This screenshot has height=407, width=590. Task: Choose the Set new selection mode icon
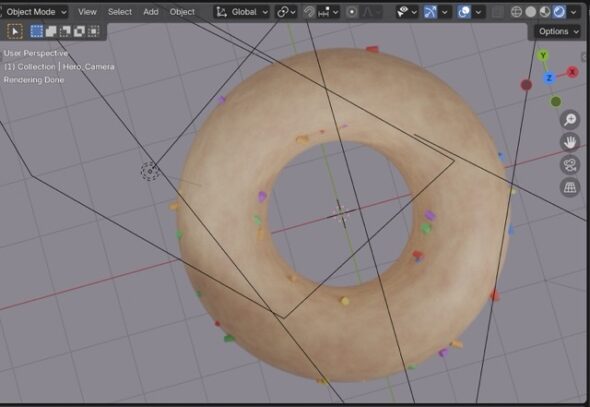(x=36, y=32)
